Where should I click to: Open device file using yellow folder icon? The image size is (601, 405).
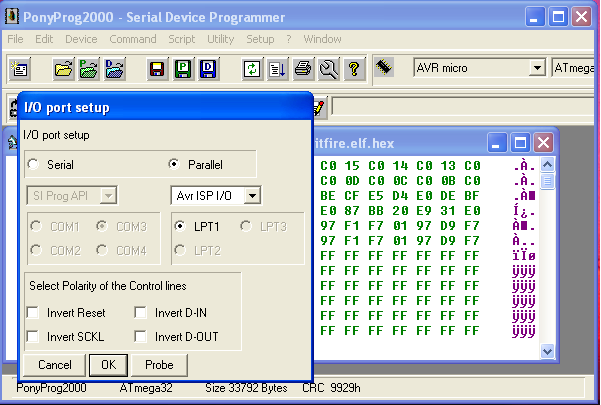63,69
